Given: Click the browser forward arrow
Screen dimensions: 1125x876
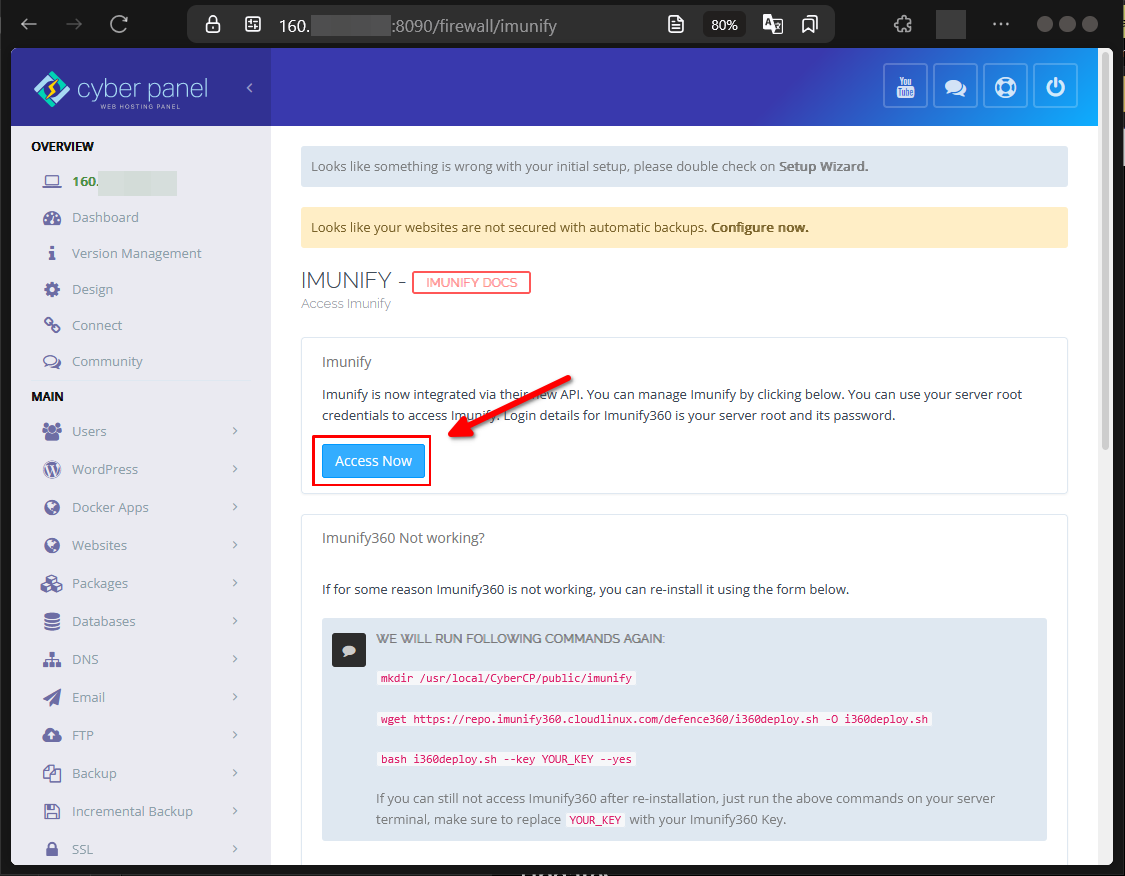Looking at the screenshot, I should (x=73, y=24).
